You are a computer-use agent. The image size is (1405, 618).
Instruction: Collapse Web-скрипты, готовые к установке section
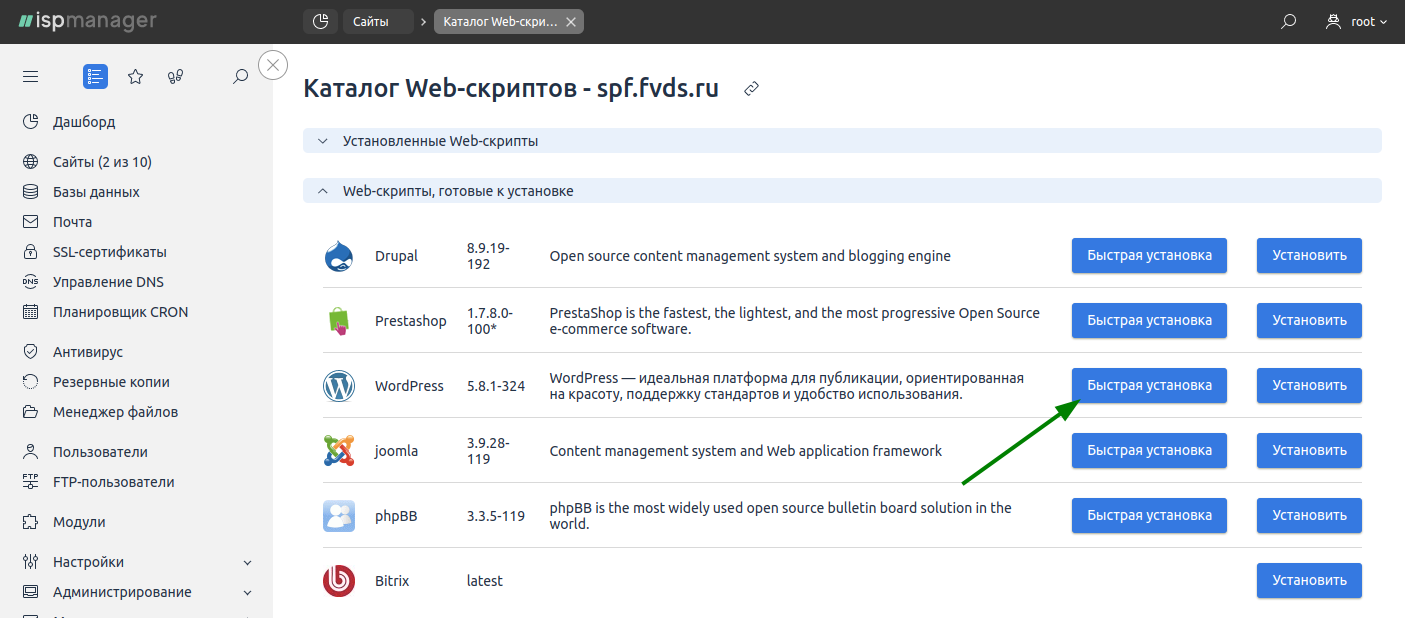tap(842, 191)
